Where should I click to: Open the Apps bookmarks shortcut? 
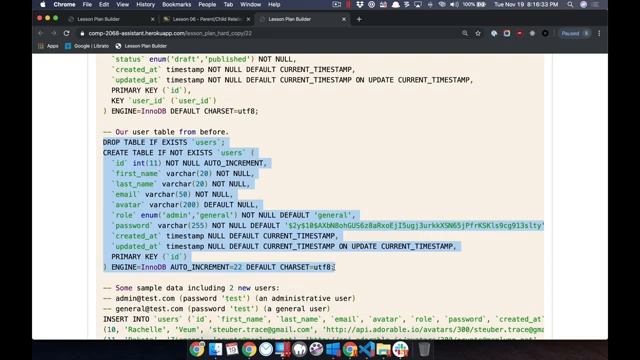tap(48, 46)
